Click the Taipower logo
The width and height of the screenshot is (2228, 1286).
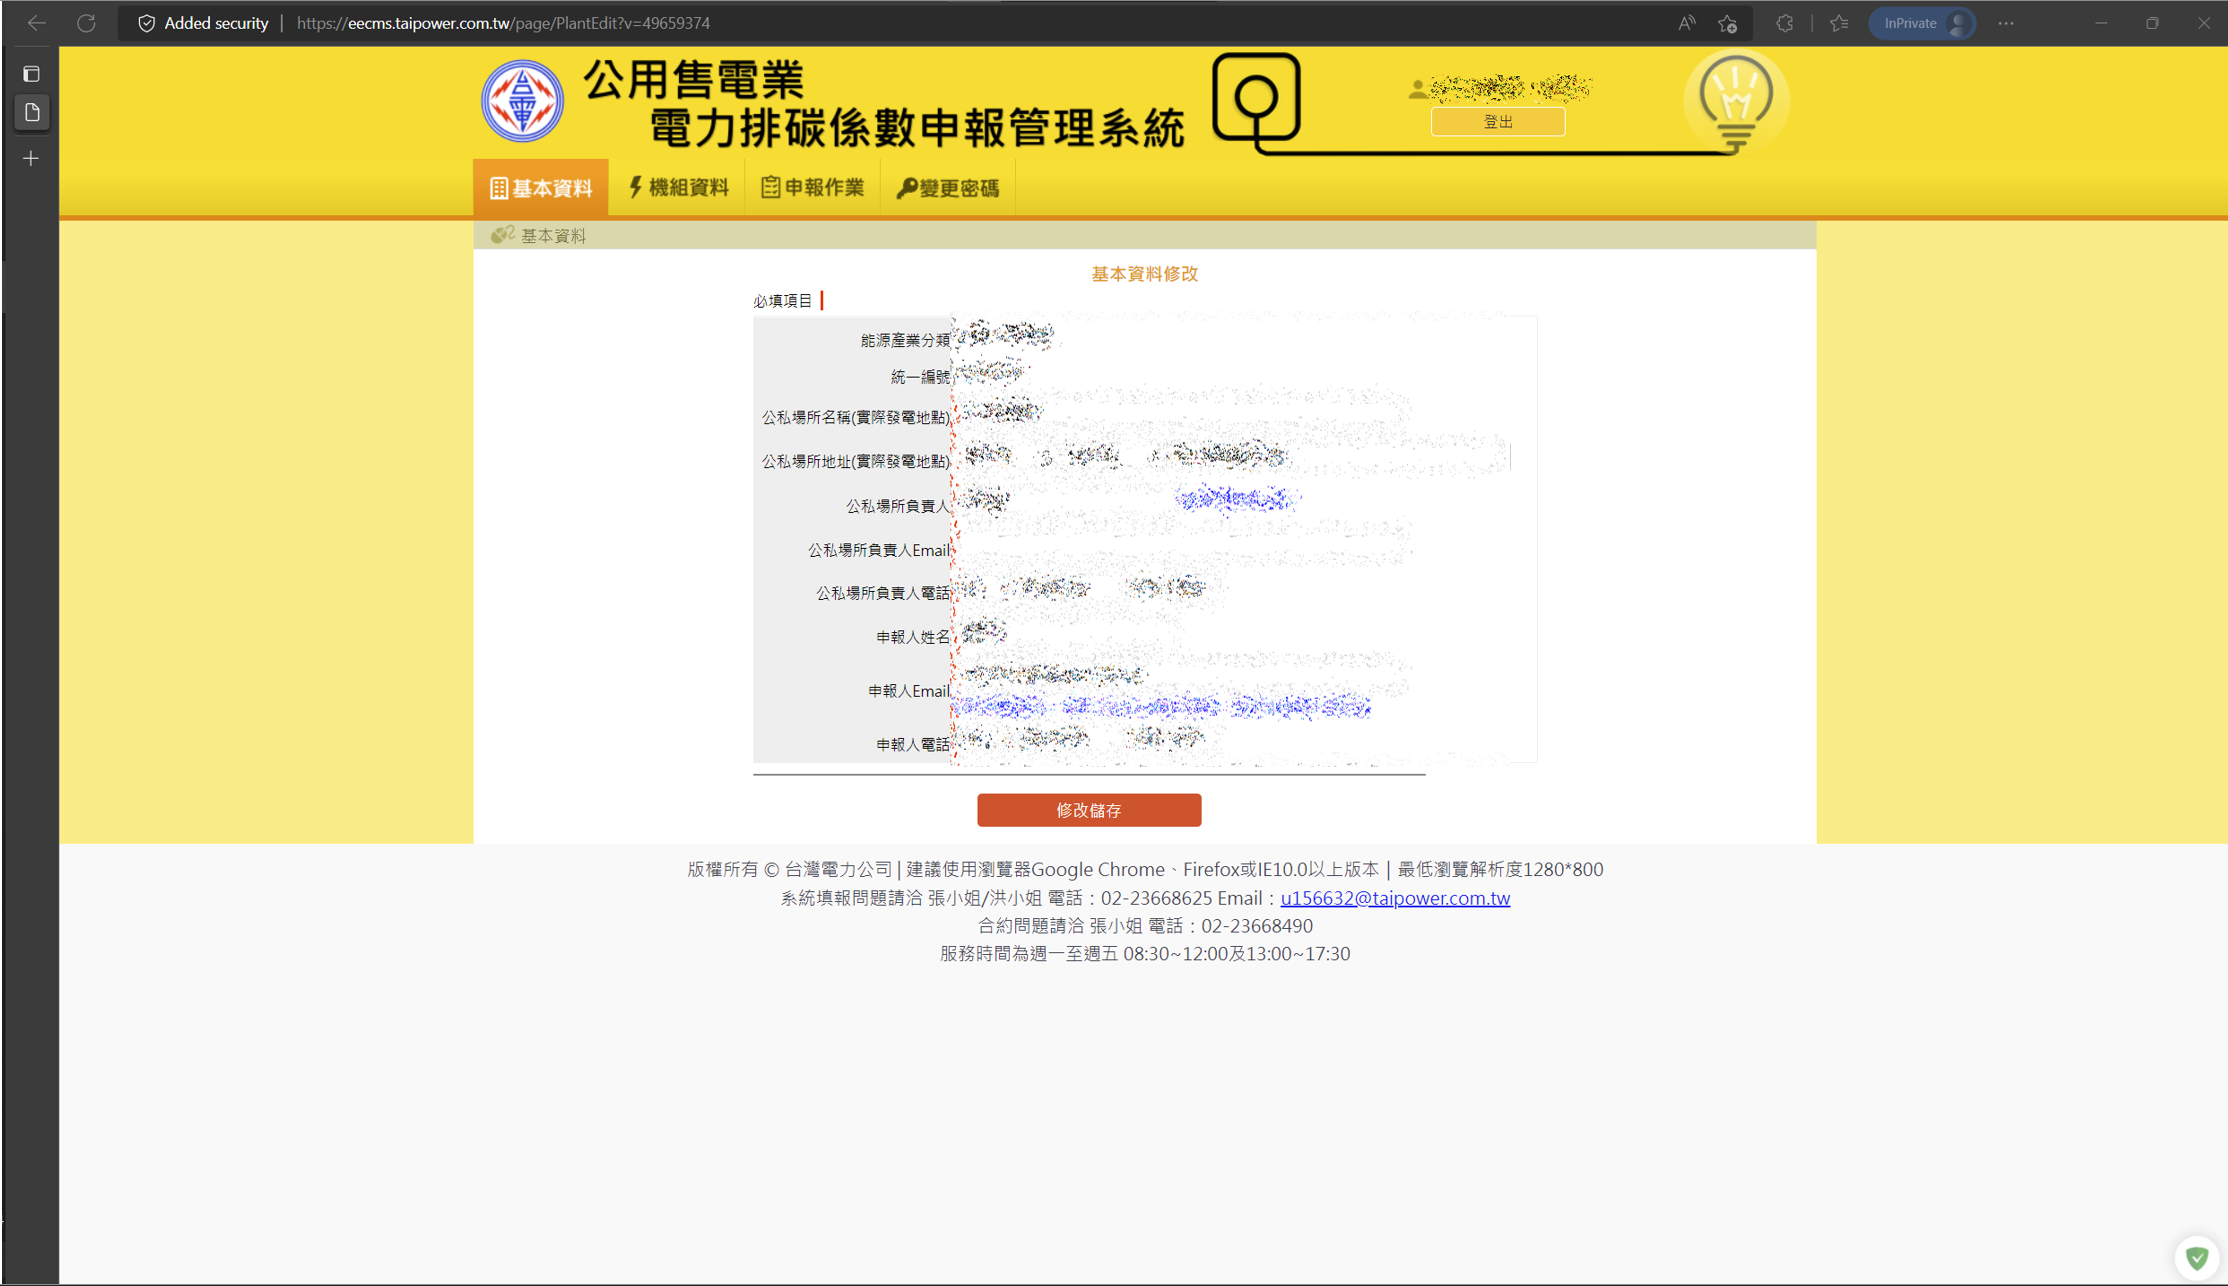tap(522, 101)
